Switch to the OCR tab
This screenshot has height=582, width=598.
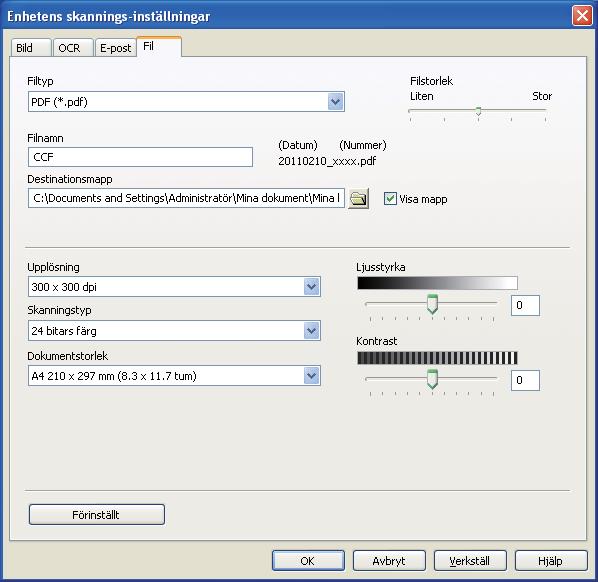(x=73, y=48)
